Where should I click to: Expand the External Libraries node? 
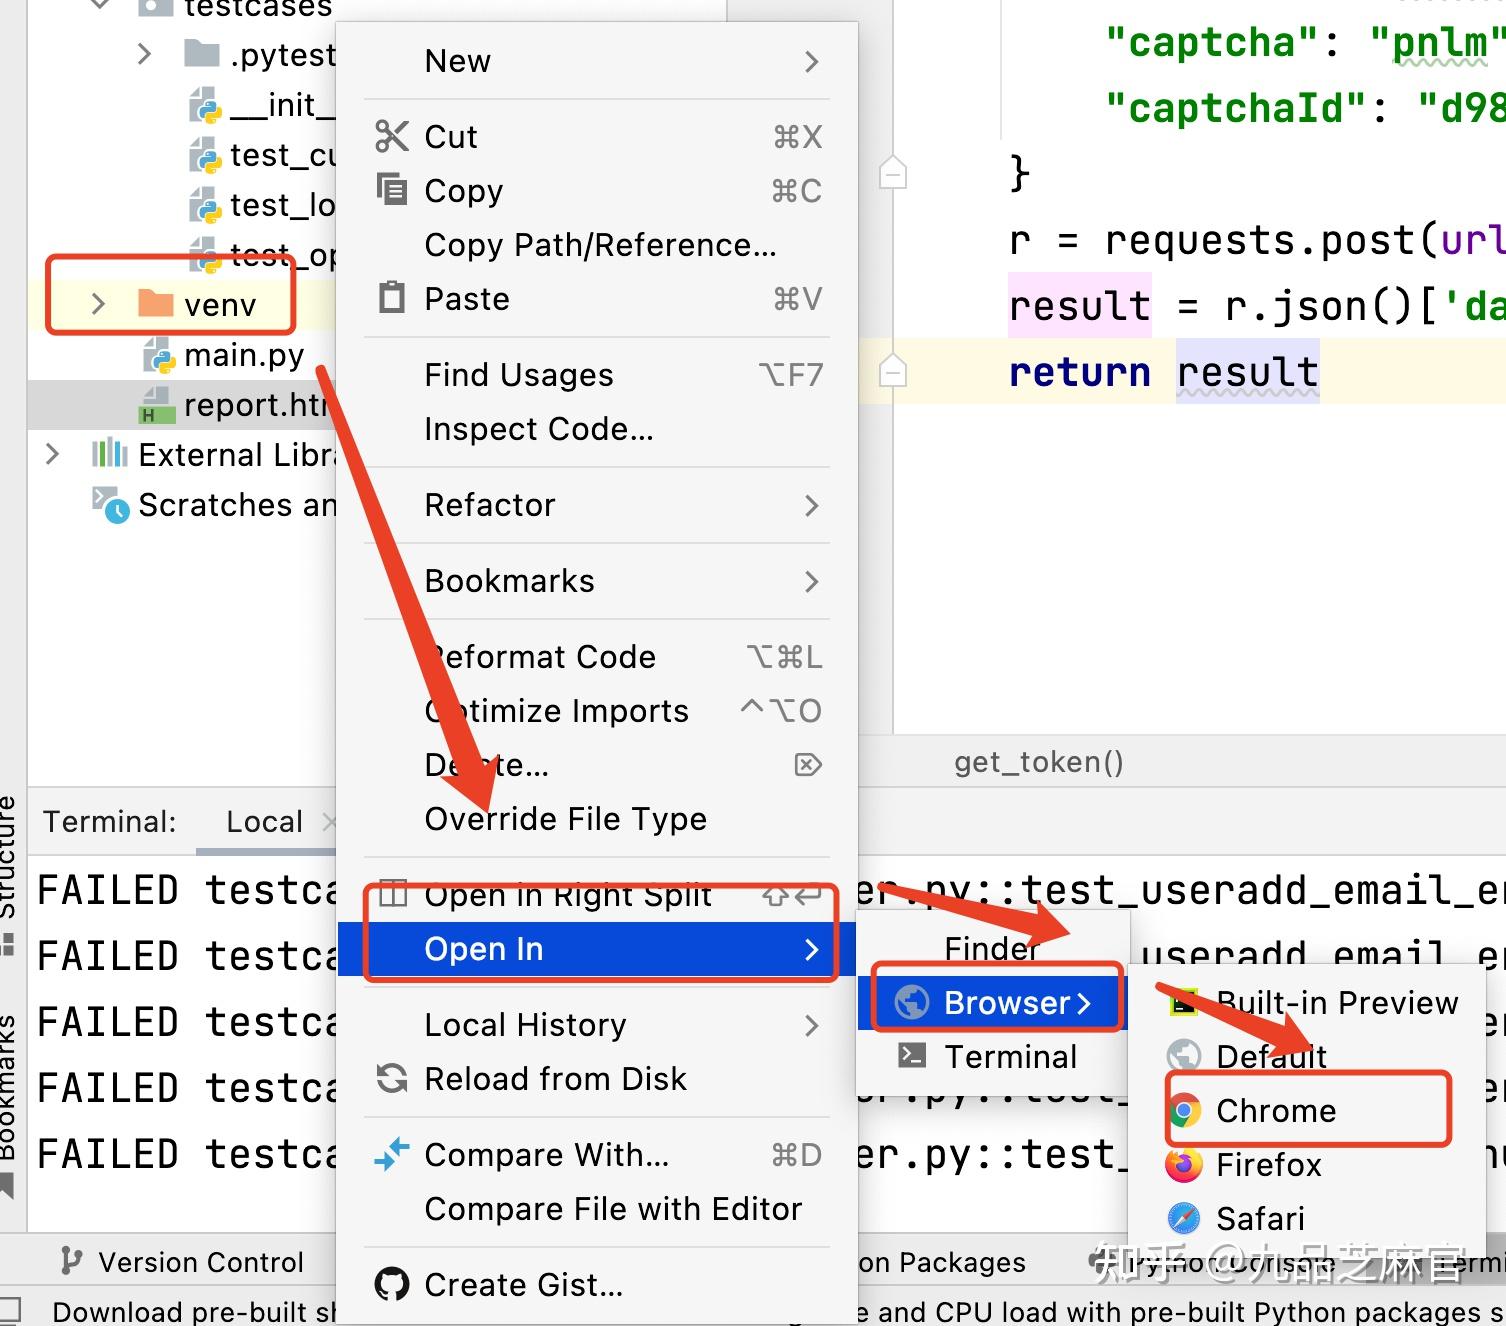pos(53,455)
